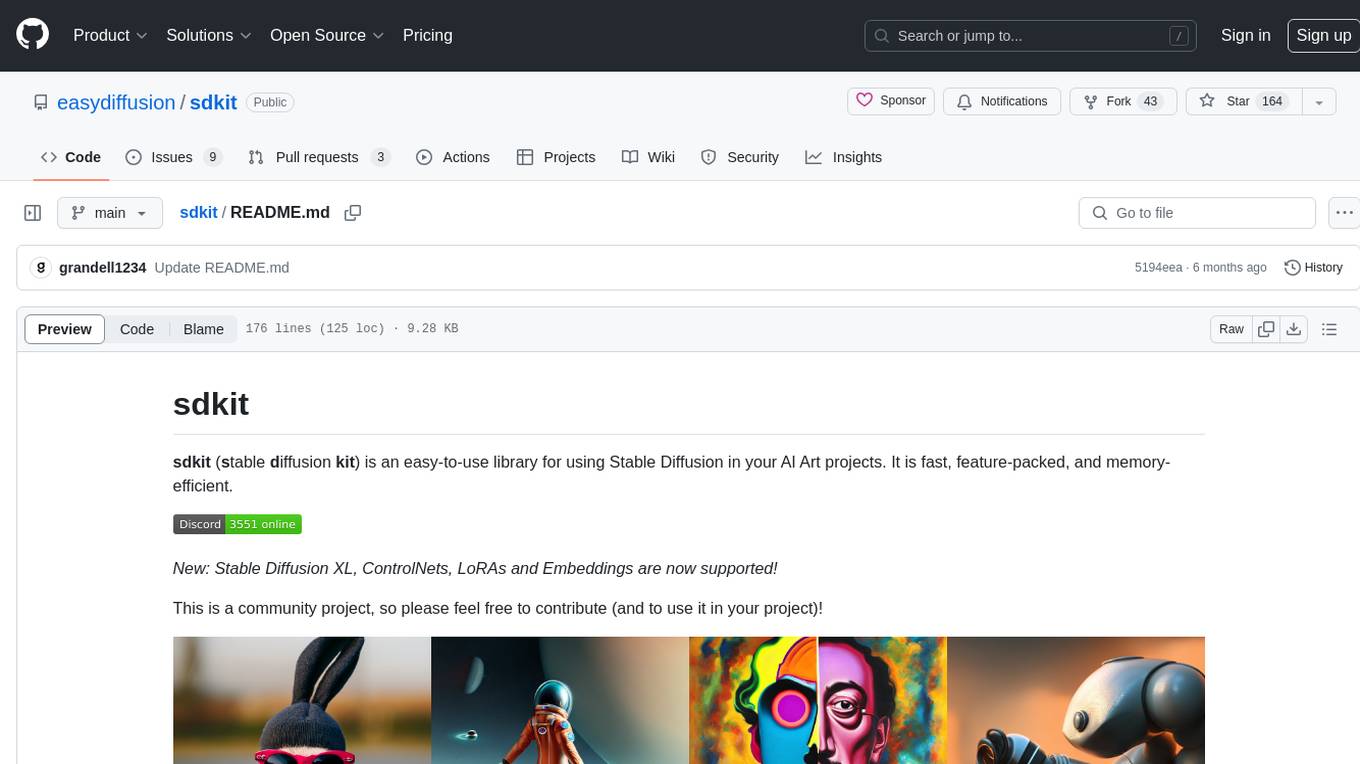The width and height of the screenshot is (1360, 764).
Task: Open the astronaut image
Action: (x=560, y=700)
